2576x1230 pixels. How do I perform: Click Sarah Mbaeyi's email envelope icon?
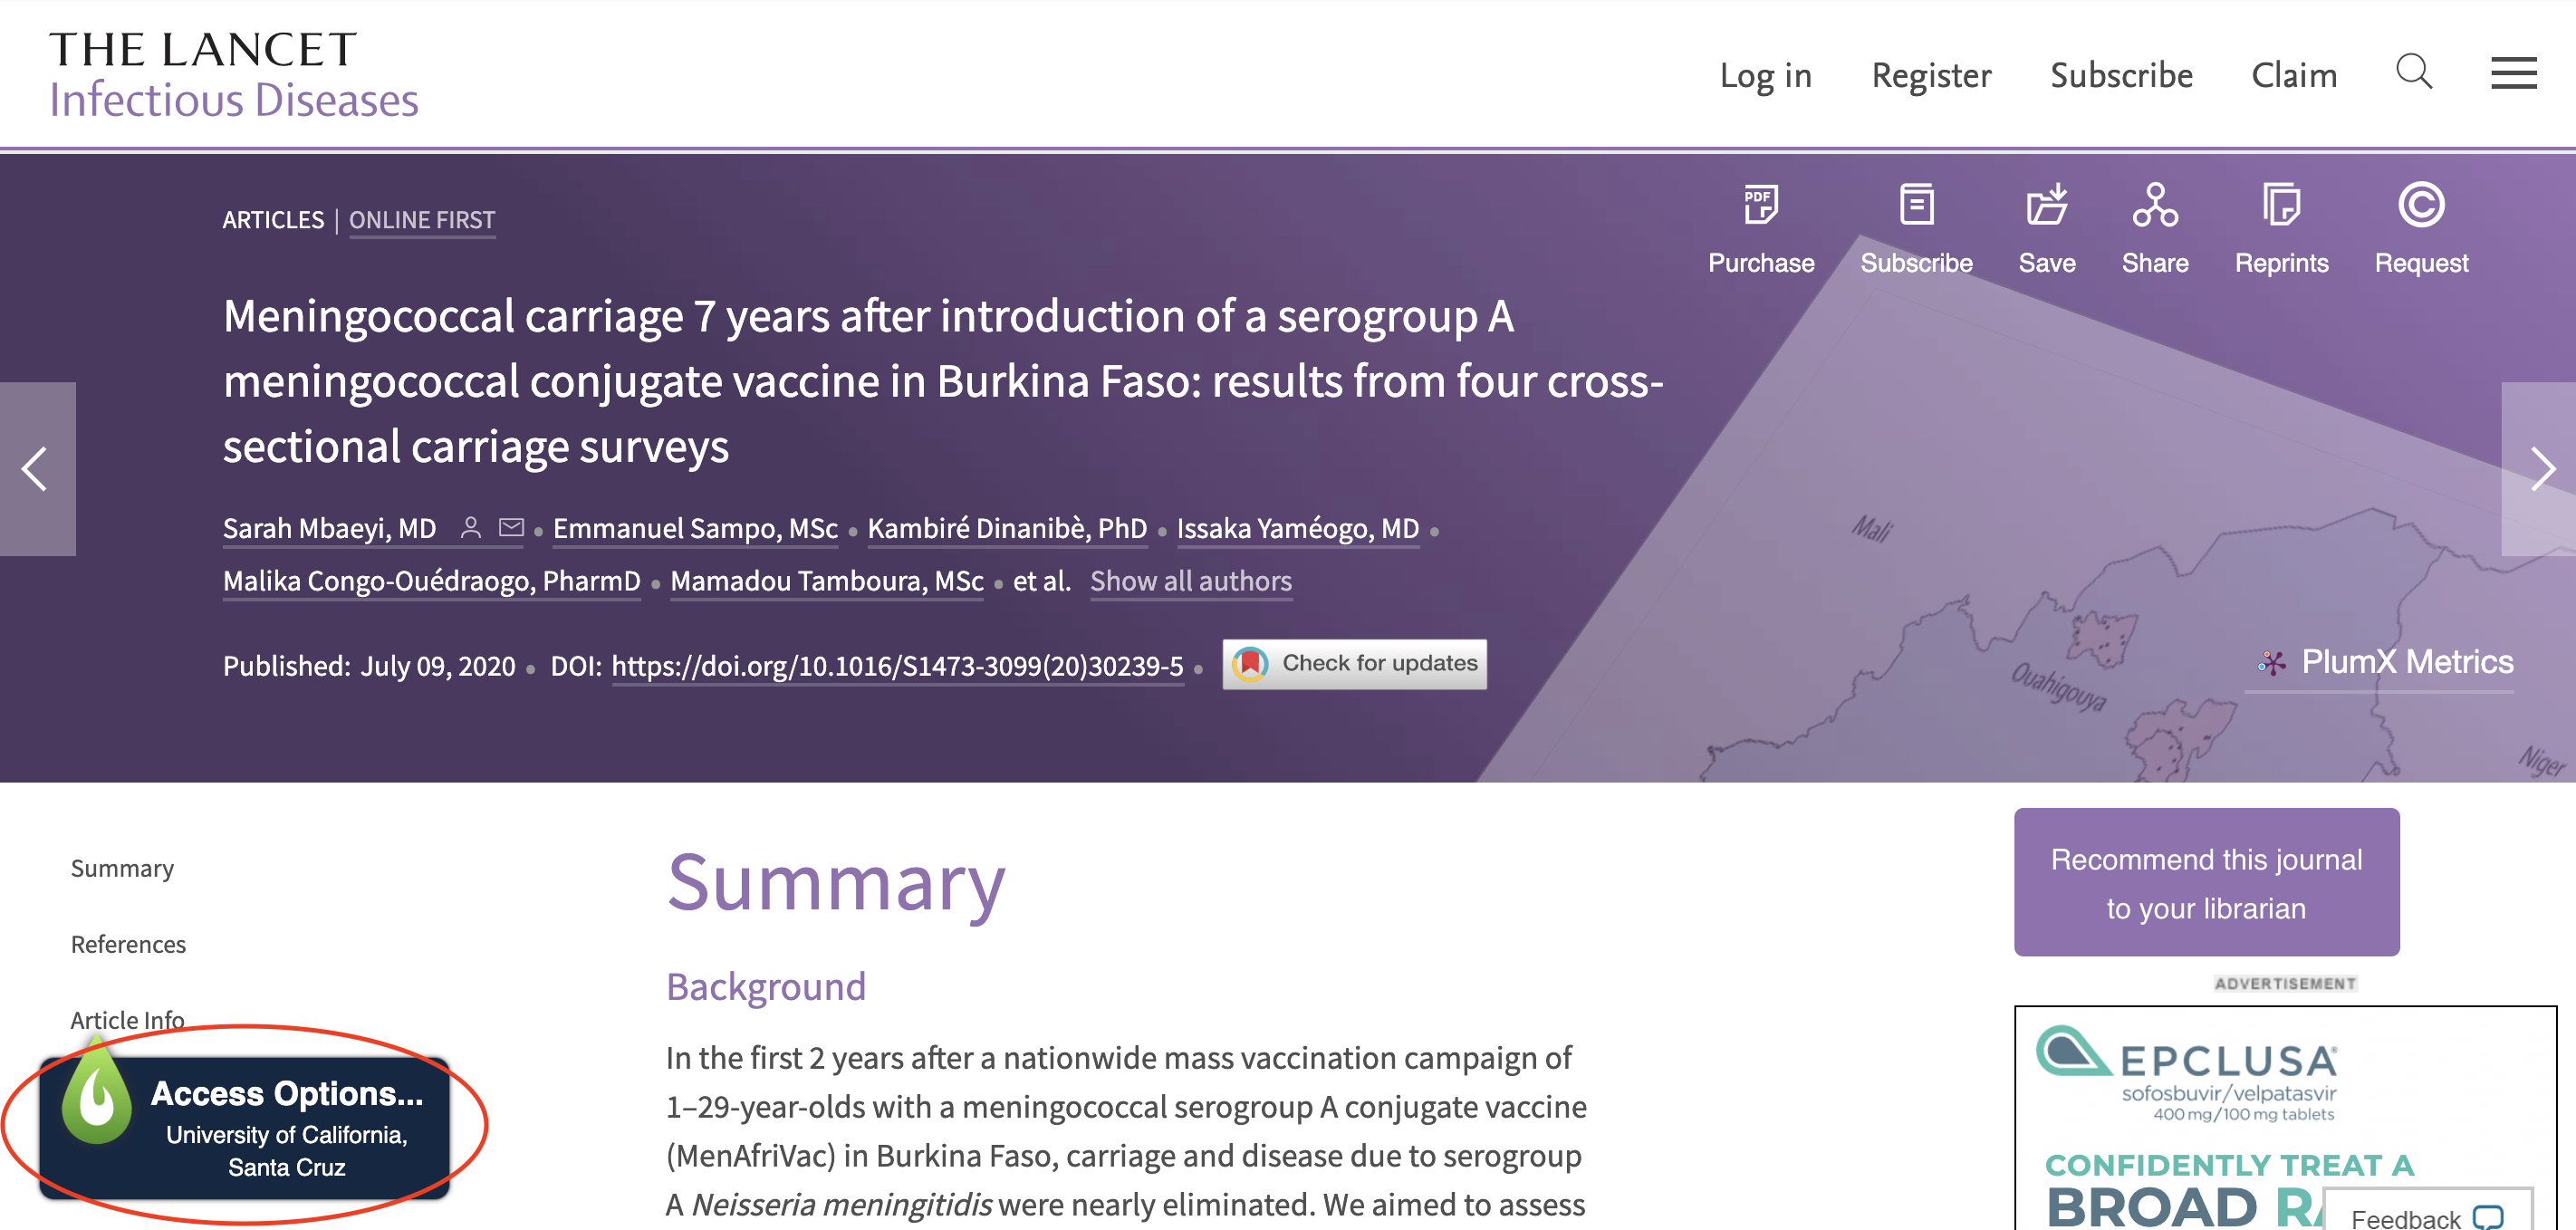(511, 527)
